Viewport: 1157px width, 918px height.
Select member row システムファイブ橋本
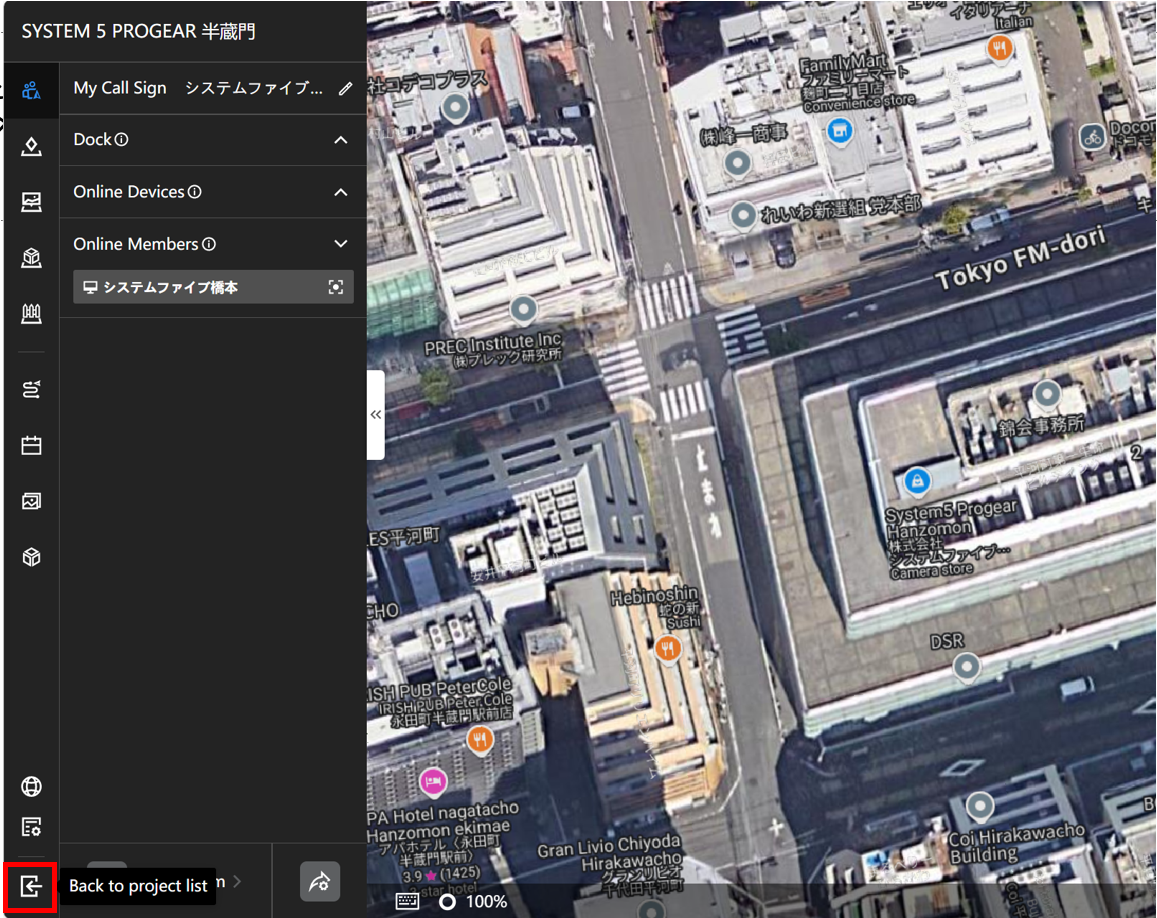(213, 287)
